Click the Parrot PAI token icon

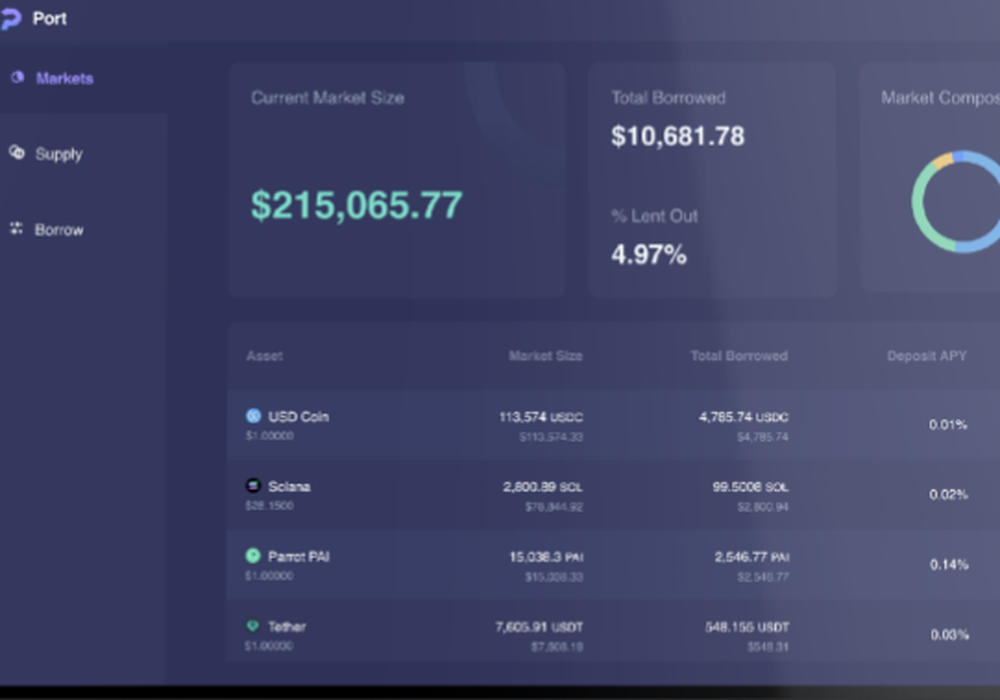click(x=253, y=556)
